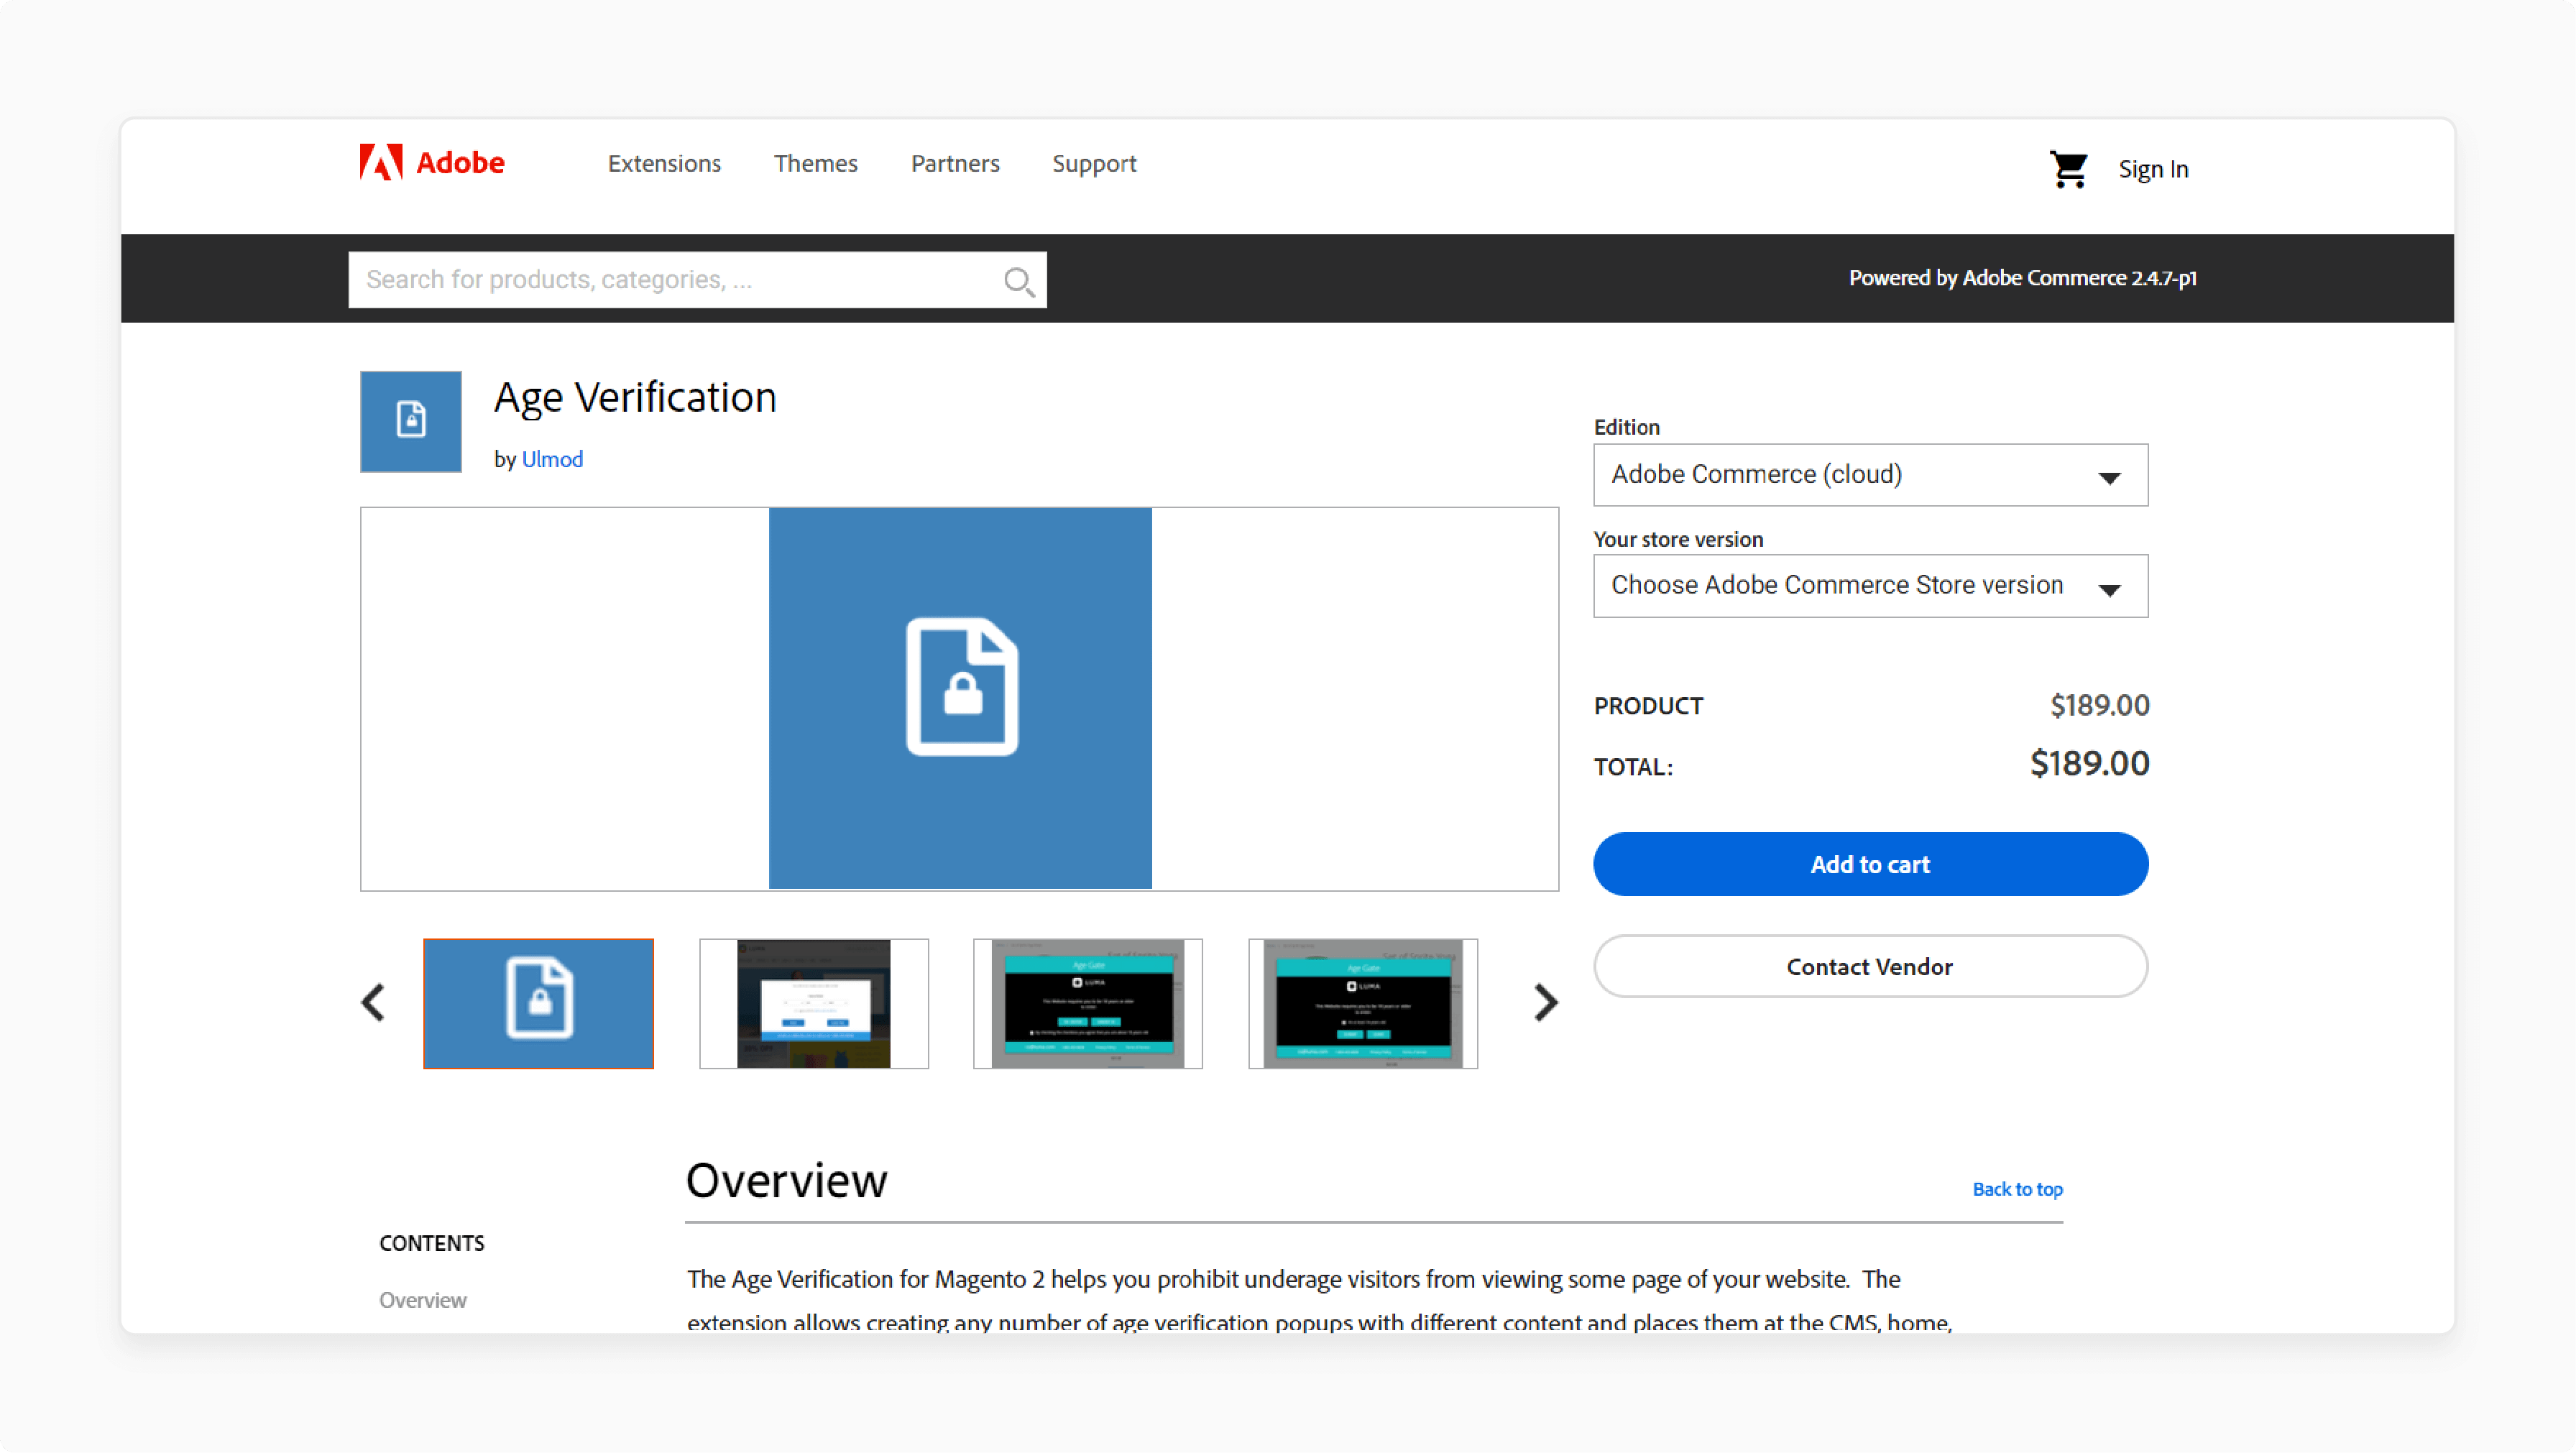Screen dimensions: 2576x1453
Task: Click Powered by Adobe Commerce 2.4.7-p1 text
Action: point(2022,278)
